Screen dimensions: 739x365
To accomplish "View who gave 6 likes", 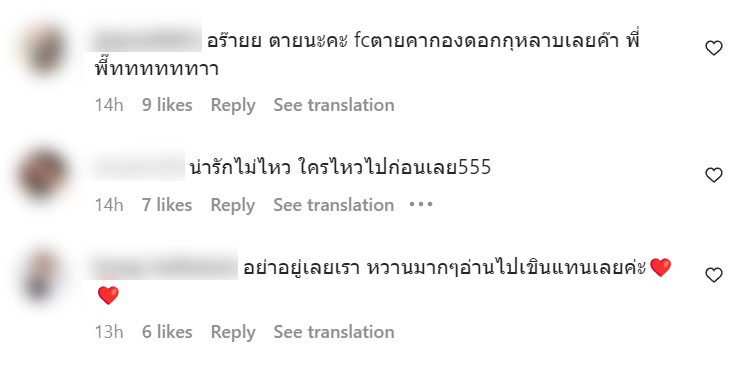I will click(167, 332).
